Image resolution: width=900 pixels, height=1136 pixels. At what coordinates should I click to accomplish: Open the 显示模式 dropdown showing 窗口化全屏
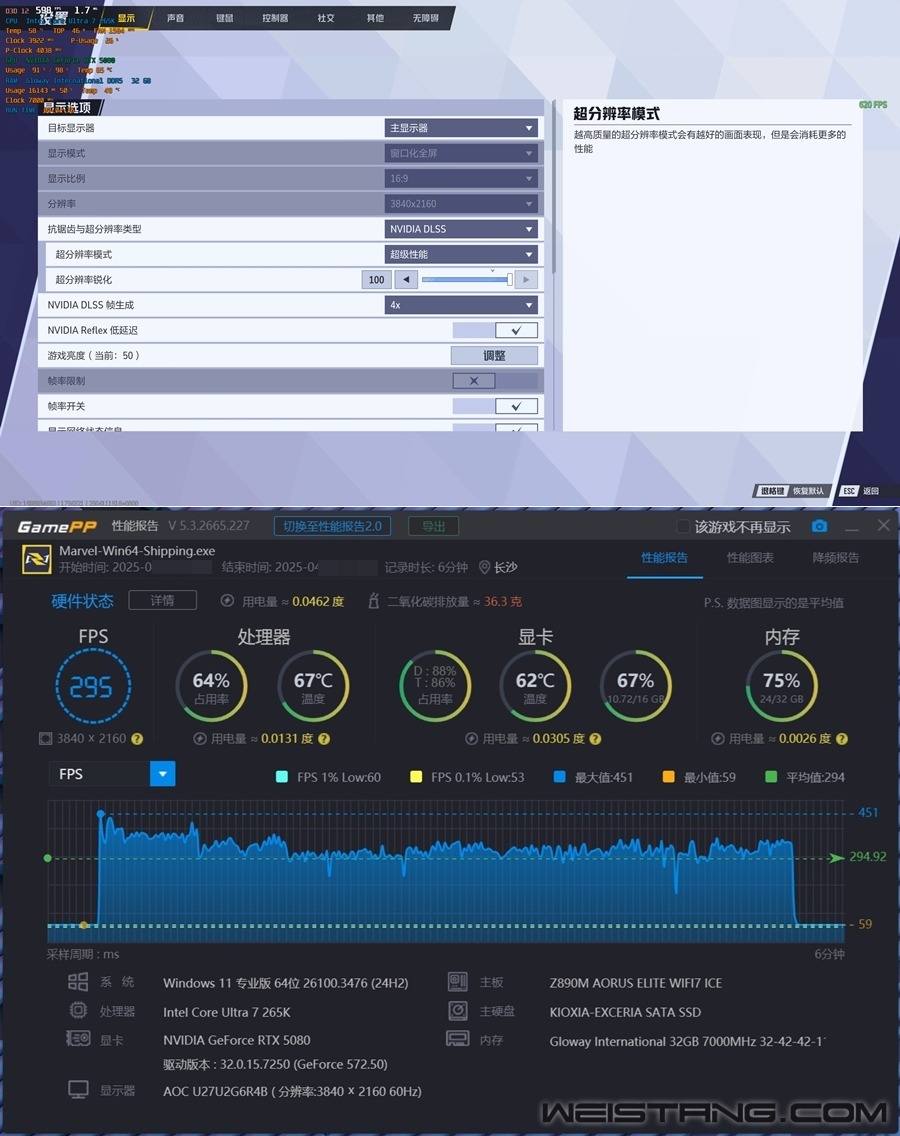[461, 154]
